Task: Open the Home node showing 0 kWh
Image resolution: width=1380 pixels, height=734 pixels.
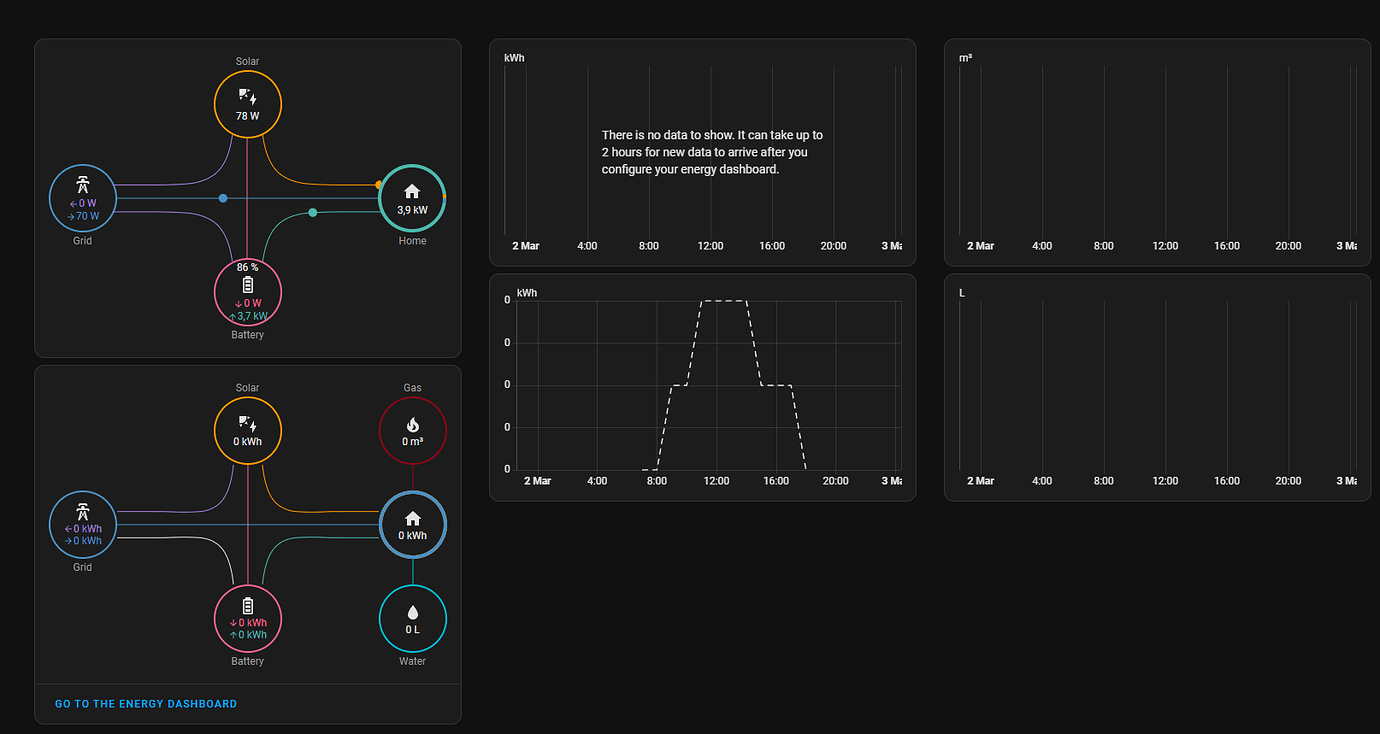Action: pos(412,525)
